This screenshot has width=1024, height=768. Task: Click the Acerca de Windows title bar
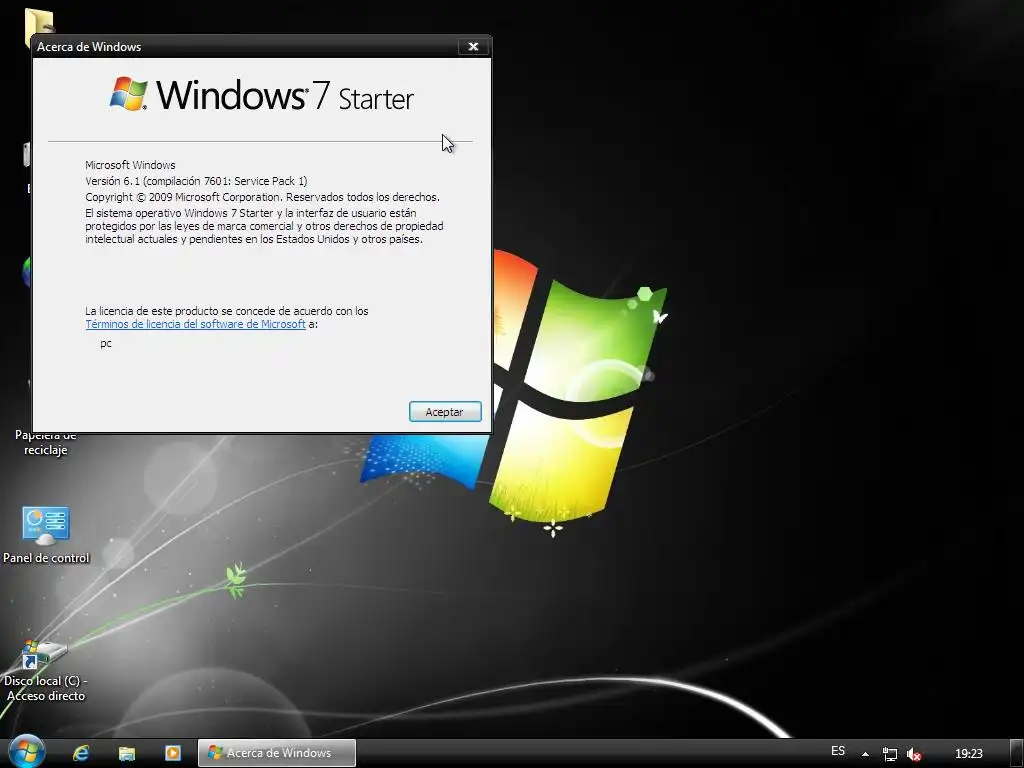click(x=245, y=46)
